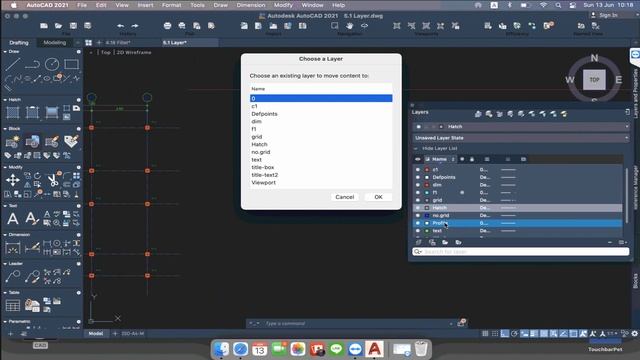The width and height of the screenshot is (640, 360).
Task: Click TOP face of the ViewCube
Action: 594,80
